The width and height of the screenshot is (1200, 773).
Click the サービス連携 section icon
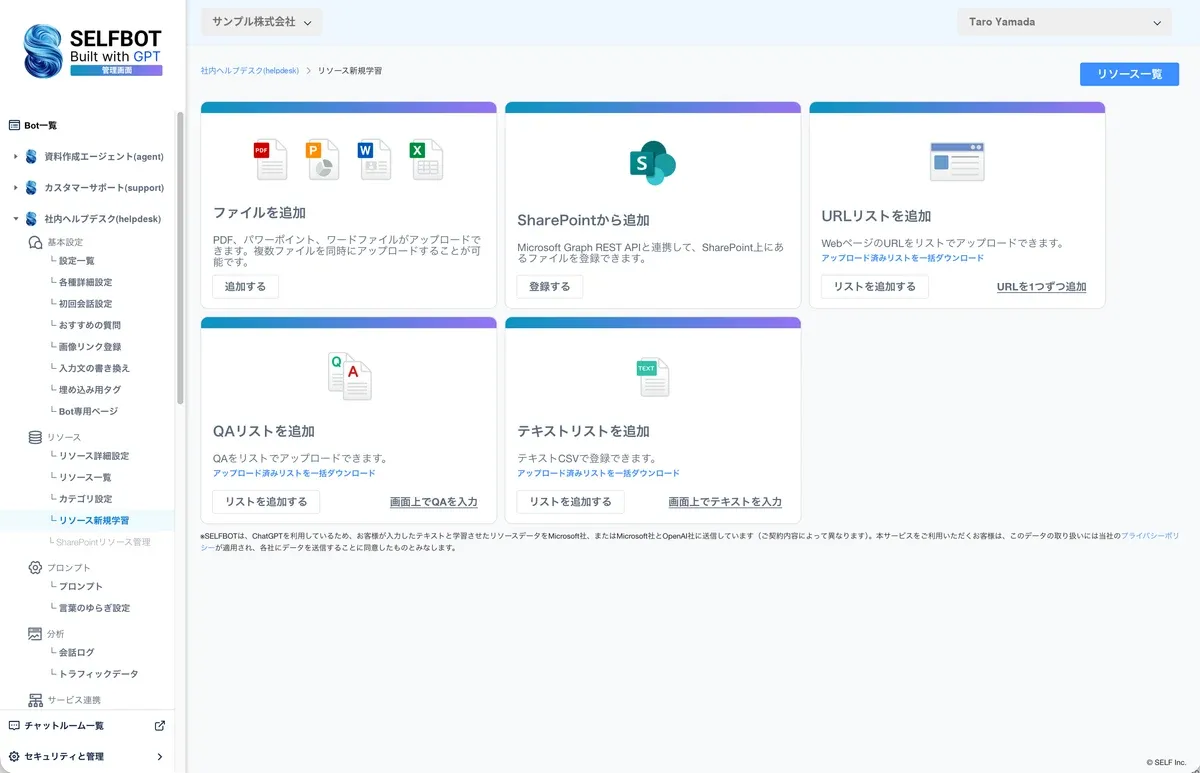click(x=35, y=700)
